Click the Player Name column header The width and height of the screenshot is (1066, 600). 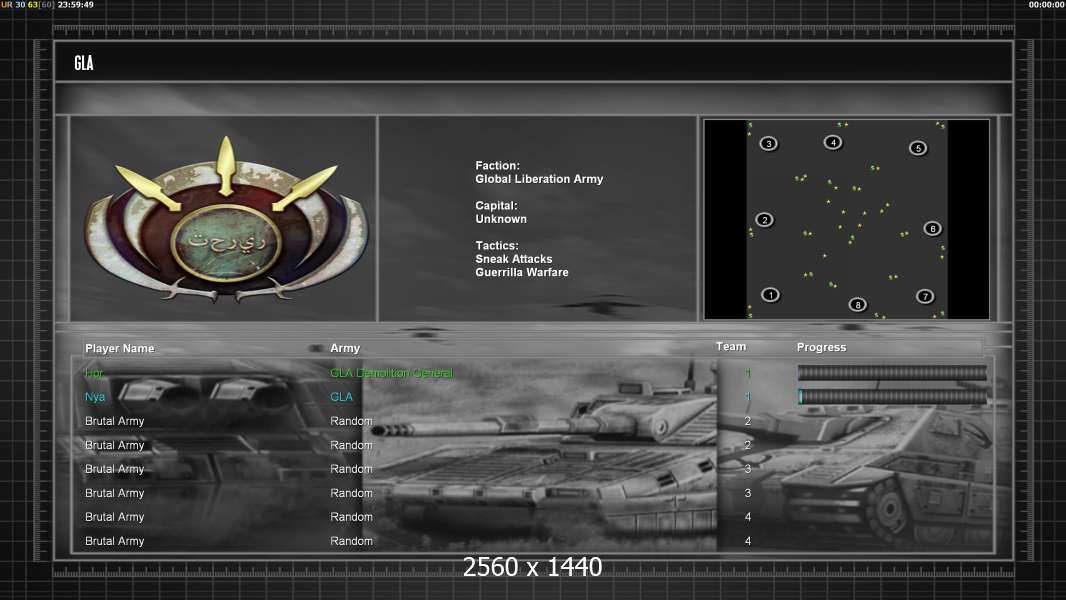tap(120, 349)
